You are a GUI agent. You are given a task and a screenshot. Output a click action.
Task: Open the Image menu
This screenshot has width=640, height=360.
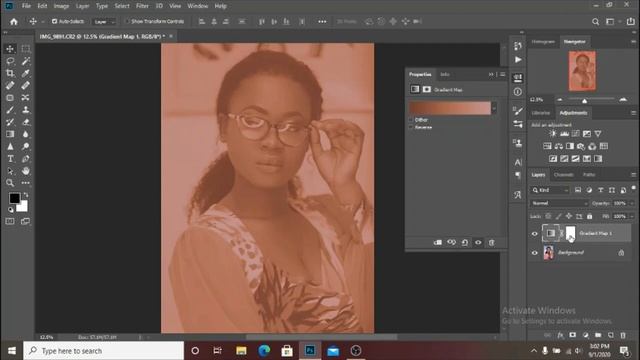[x=61, y=6]
